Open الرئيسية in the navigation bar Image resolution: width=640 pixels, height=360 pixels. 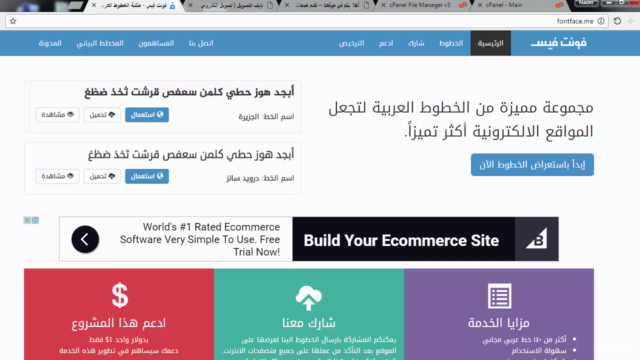click(491, 43)
